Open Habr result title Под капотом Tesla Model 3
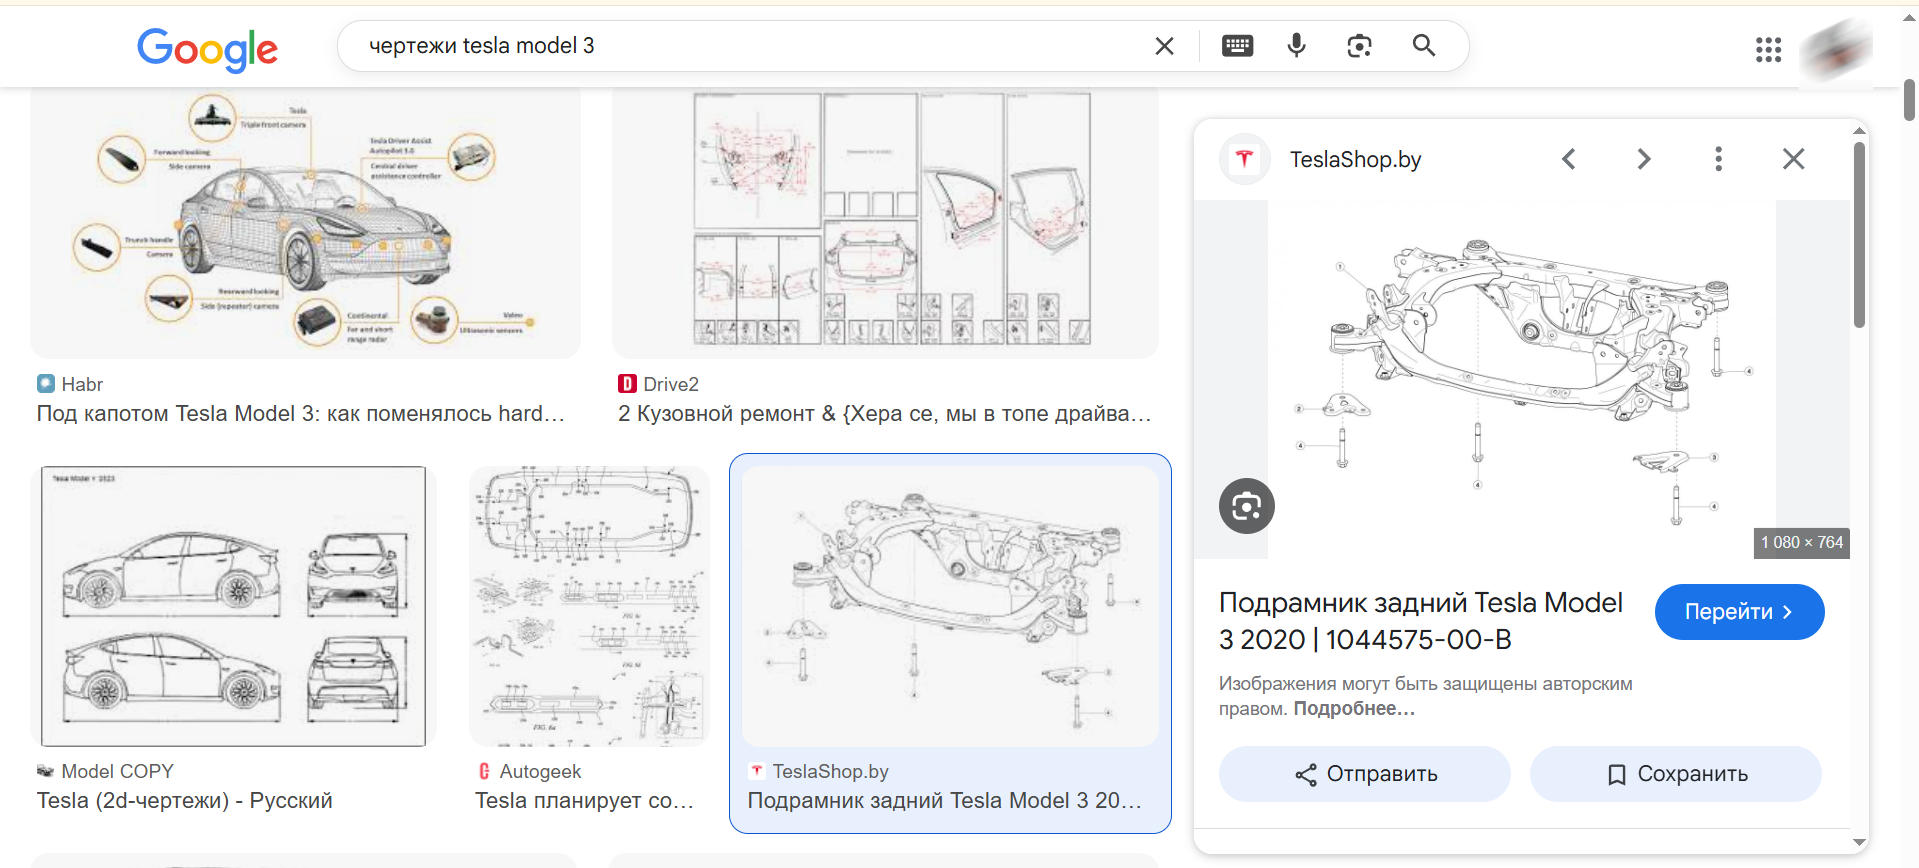The width and height of the screenshot is (1919, 868). pyautogui.click(x=301, y=414)
